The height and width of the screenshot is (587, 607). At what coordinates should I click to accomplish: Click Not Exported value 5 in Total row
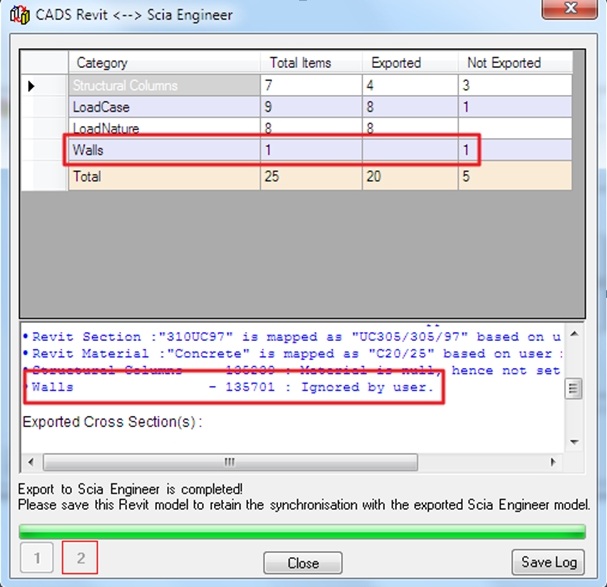click(x=515, y=177)
